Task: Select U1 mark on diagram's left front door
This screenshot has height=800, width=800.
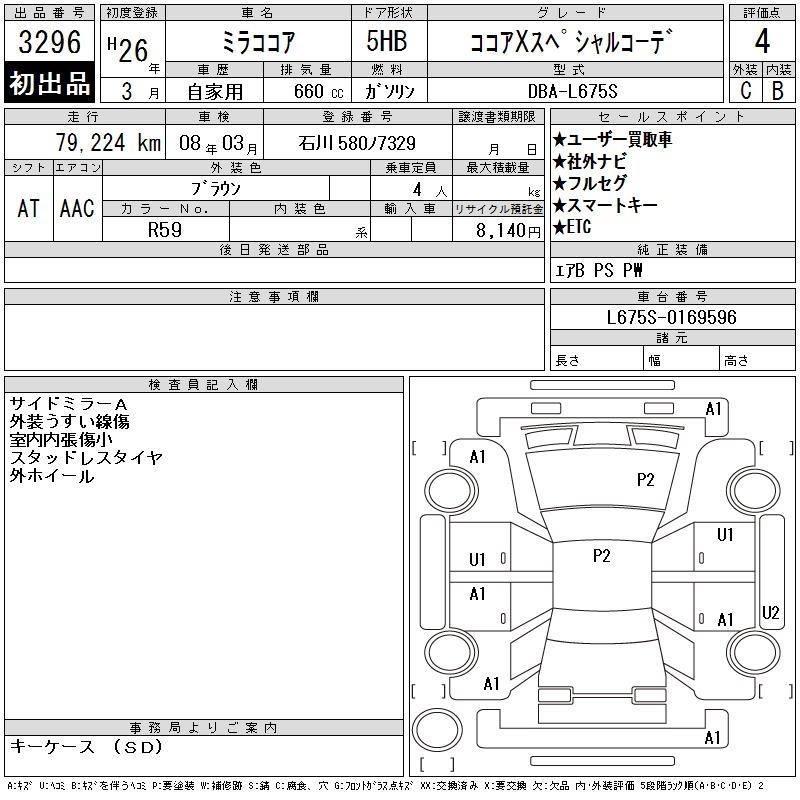Action: (x=477, y=560)
